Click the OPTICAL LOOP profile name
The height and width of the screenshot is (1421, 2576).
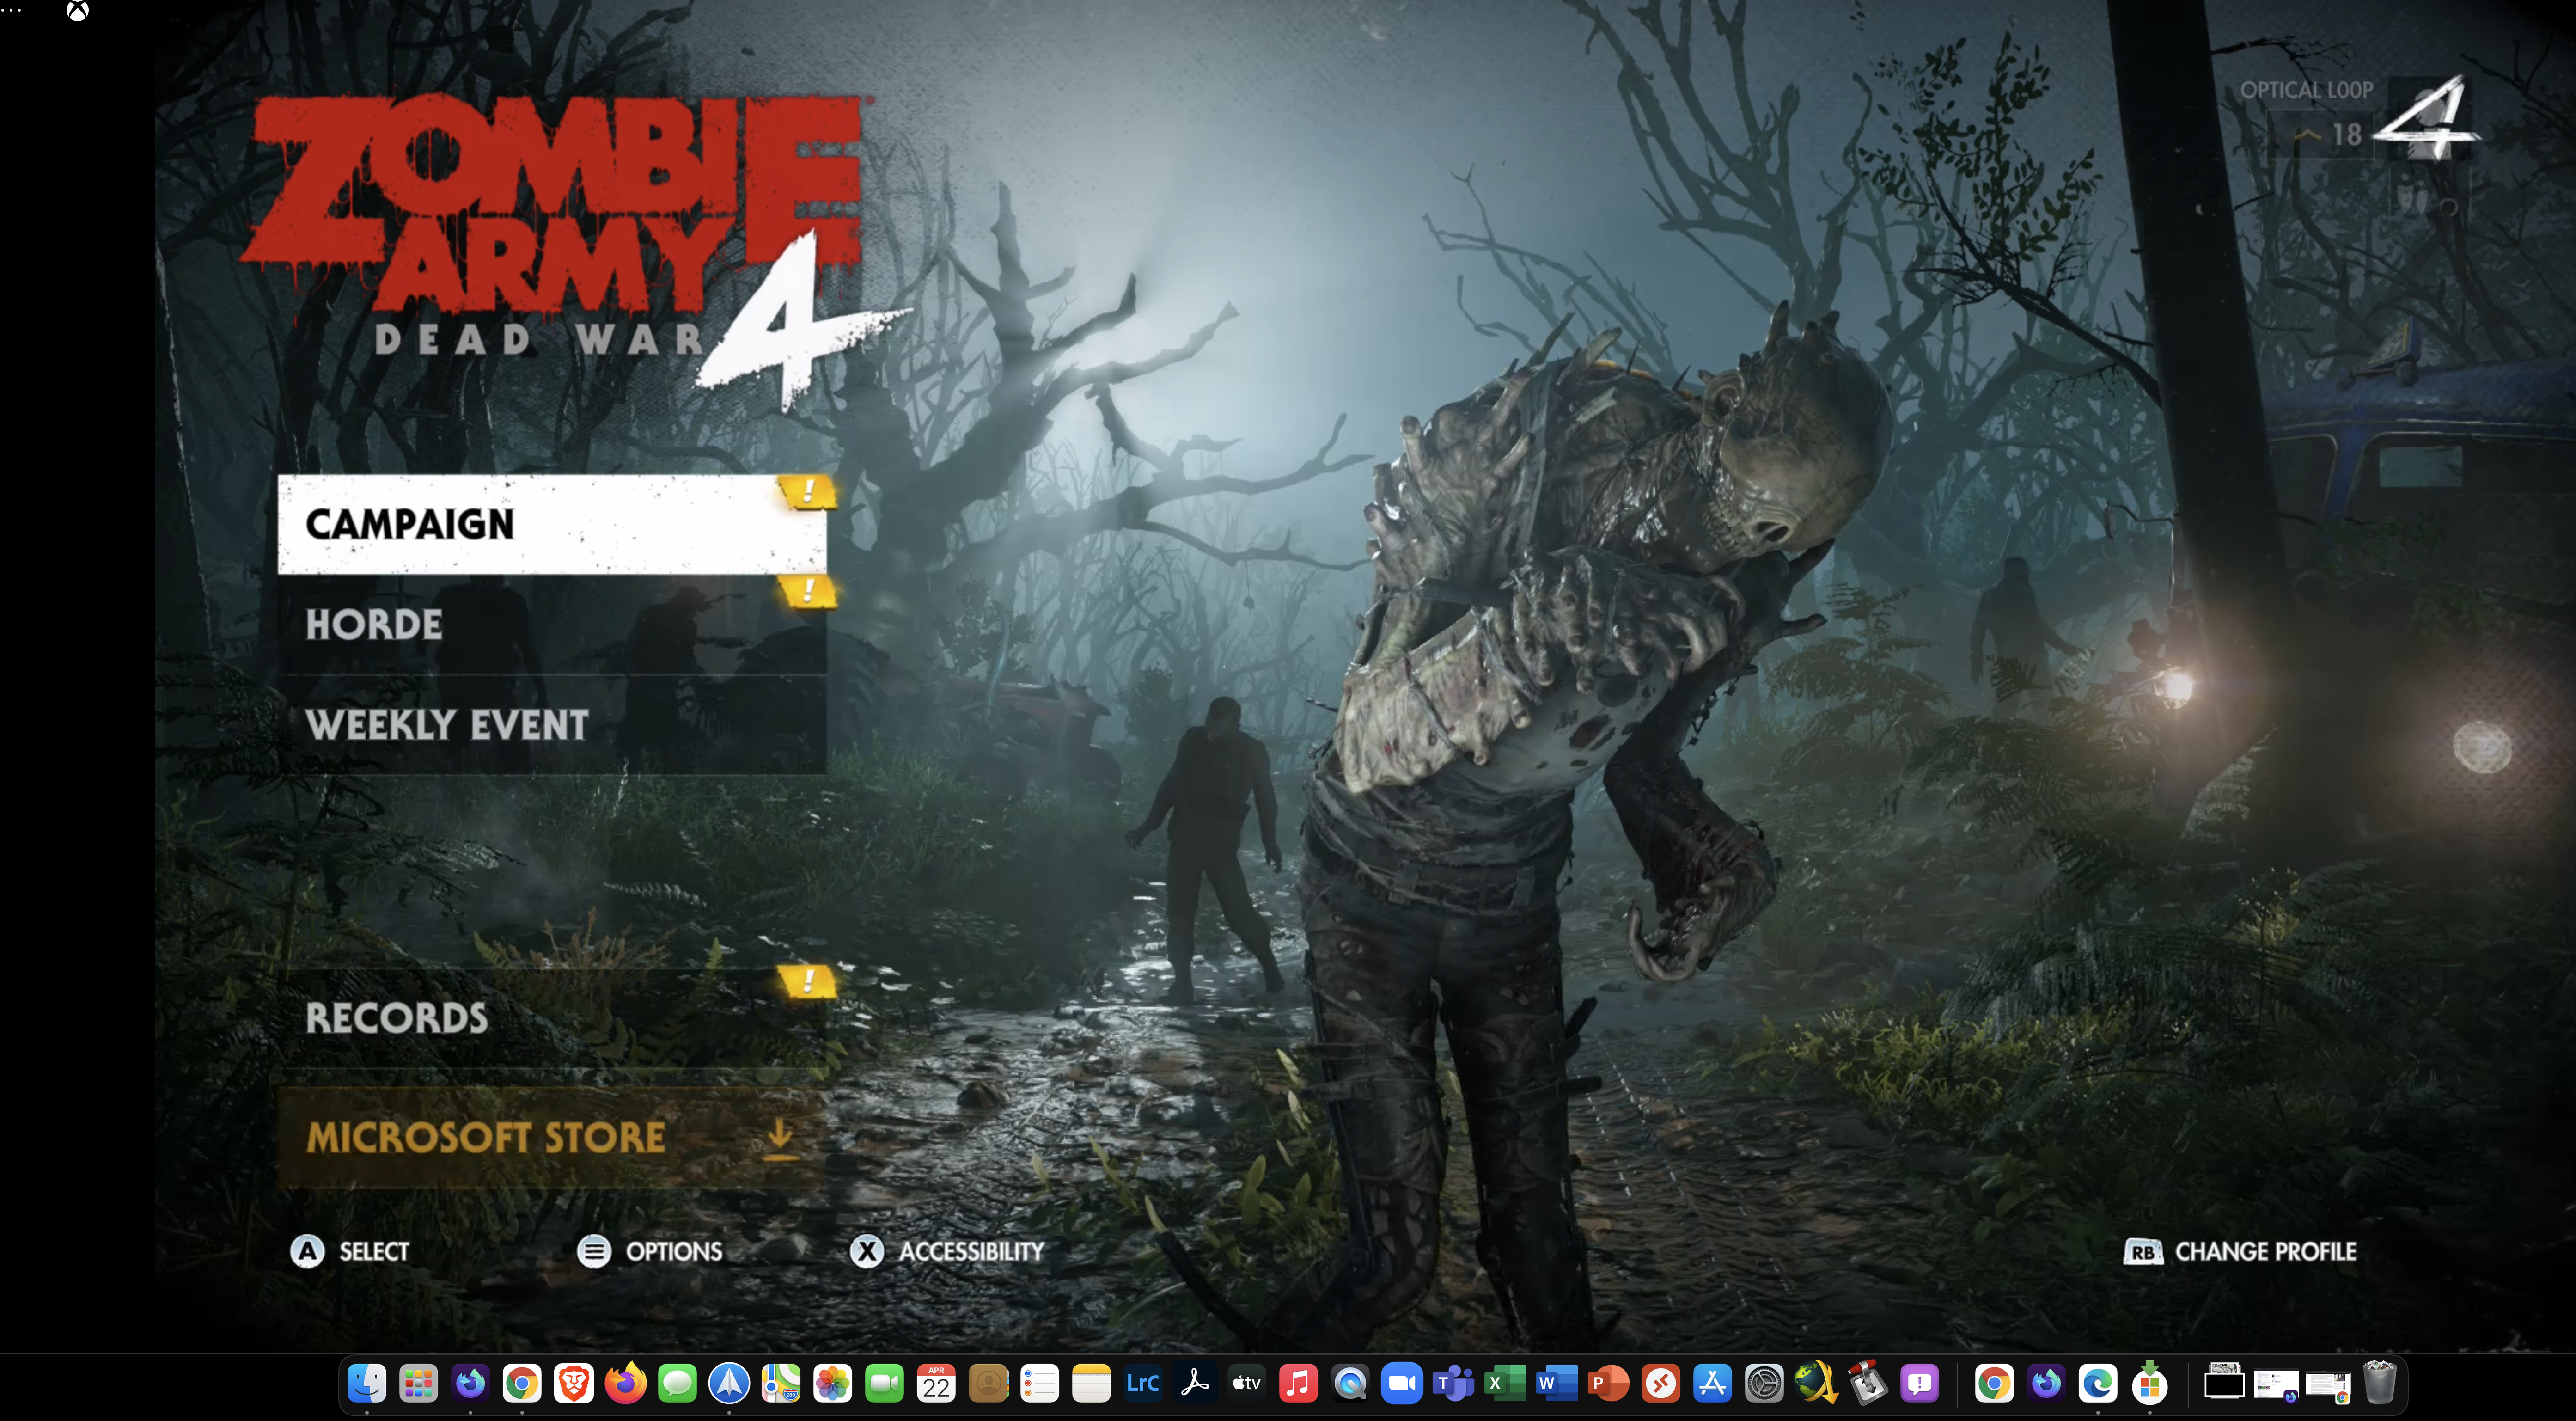pos(2306,90)
